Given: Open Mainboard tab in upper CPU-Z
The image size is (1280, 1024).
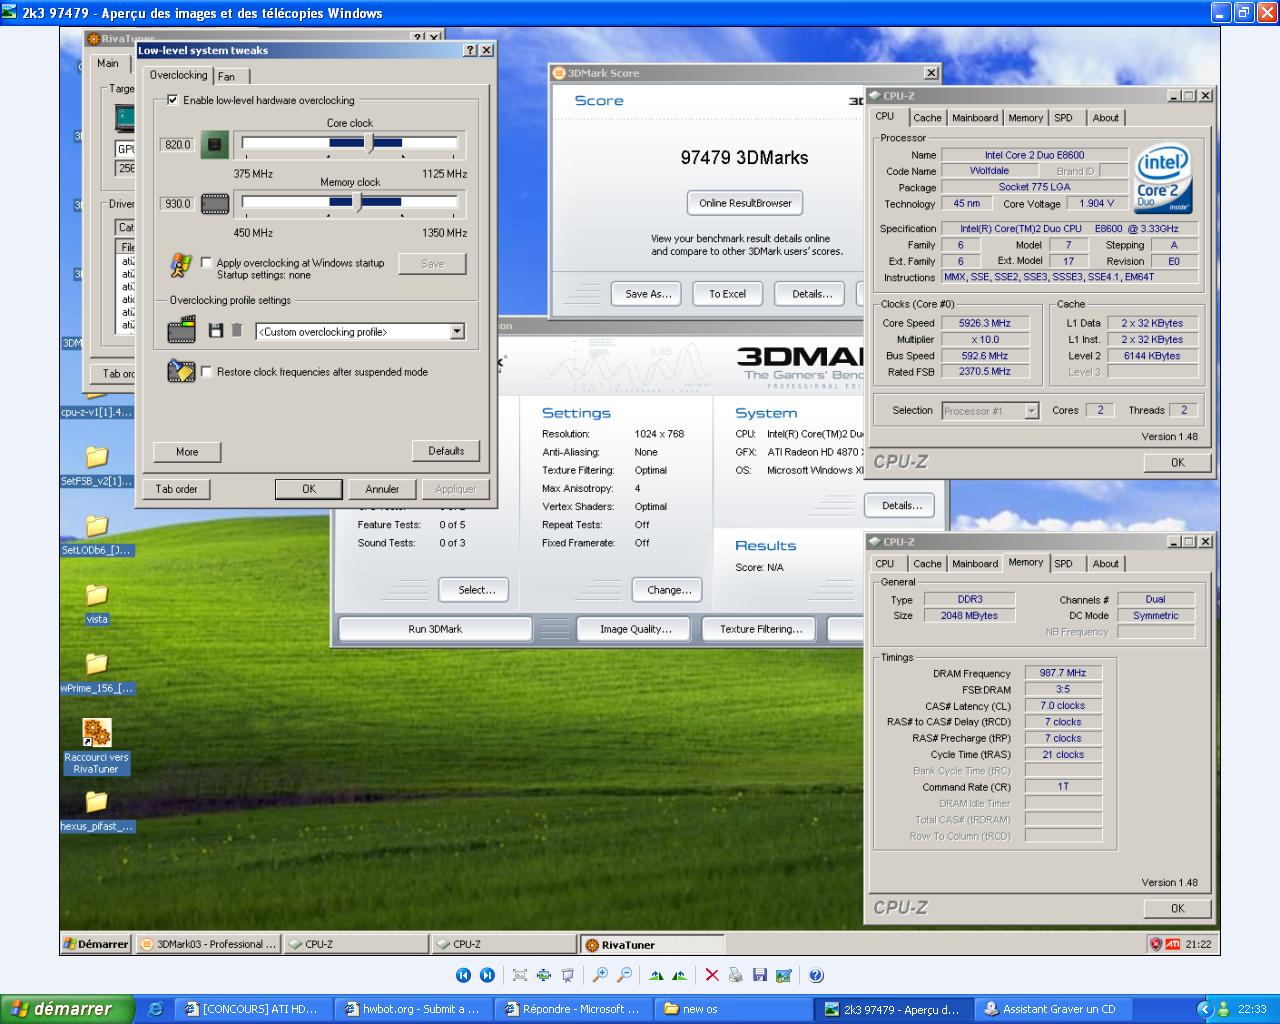Looking at the screenshot, I should [975, 118].
